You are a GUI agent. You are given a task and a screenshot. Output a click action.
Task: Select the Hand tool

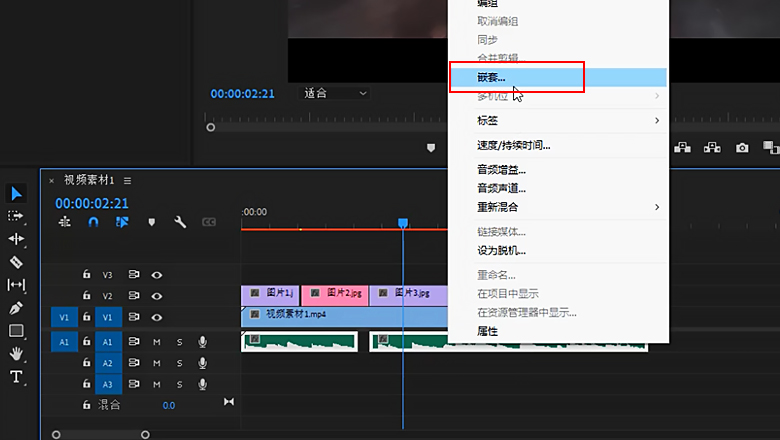point(16,354)
